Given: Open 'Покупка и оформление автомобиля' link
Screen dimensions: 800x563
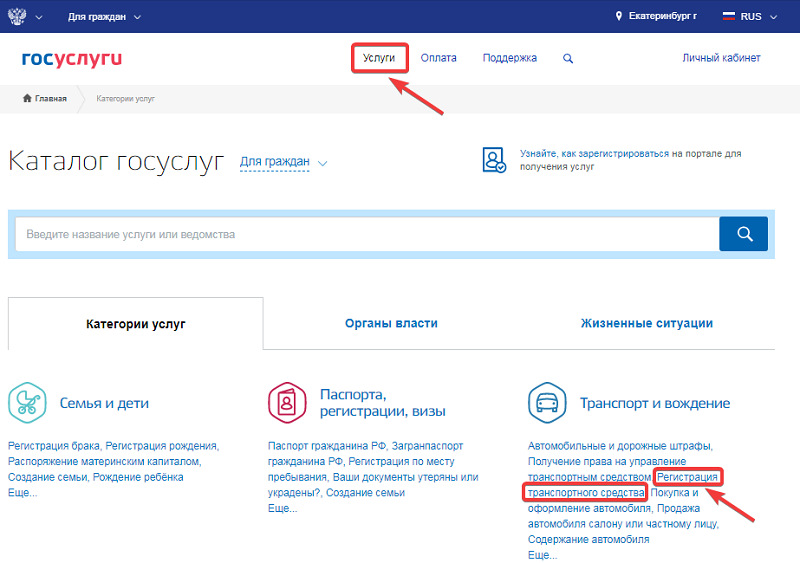Looking at the screenshot, I should pos(613,501).
